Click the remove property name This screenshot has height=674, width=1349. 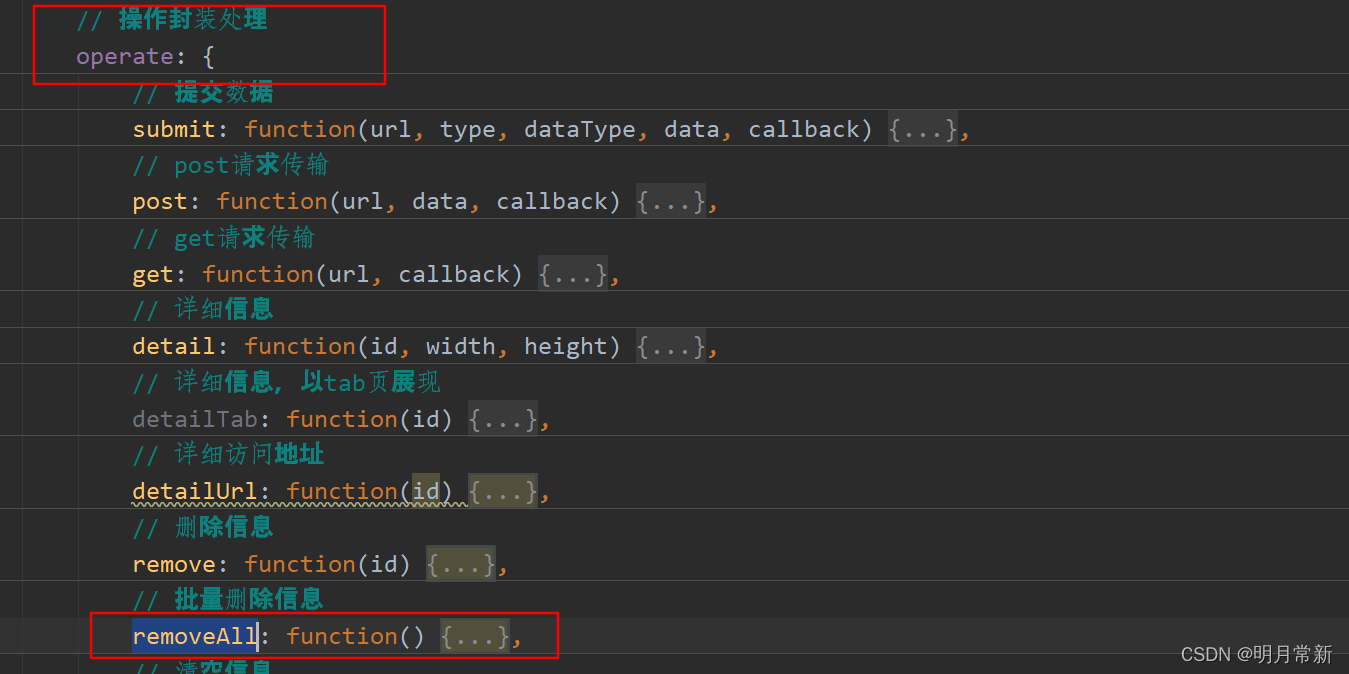click(174, 564)
